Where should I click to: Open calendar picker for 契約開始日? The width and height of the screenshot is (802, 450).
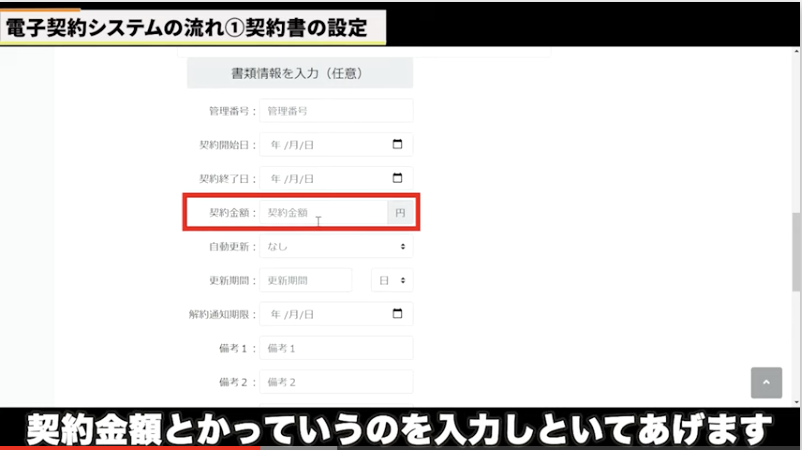397,145
